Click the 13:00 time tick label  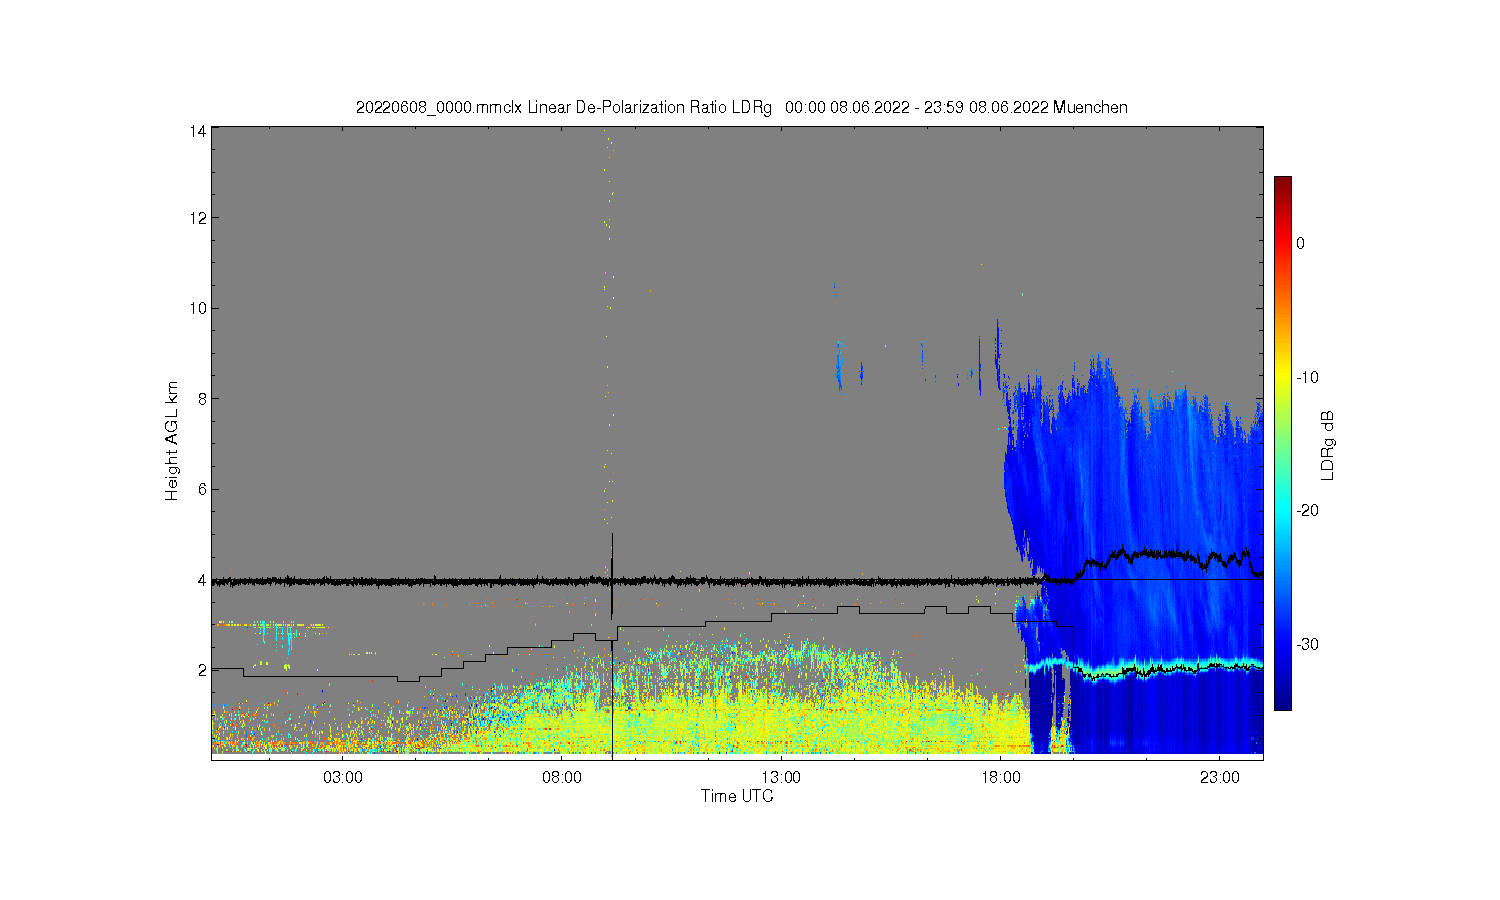782,777
